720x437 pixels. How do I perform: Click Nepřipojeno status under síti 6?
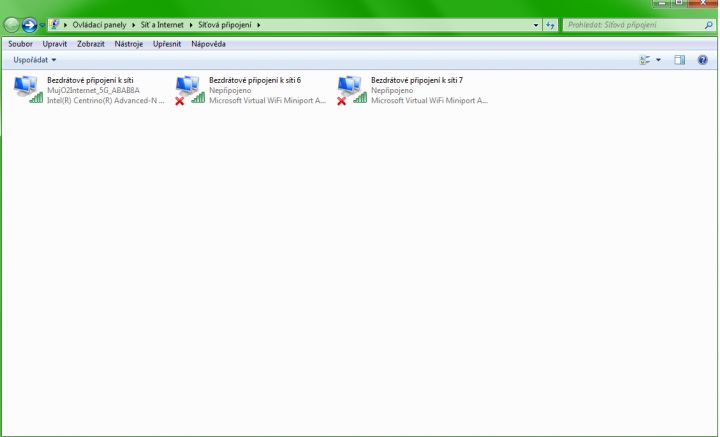pos(230,90)
